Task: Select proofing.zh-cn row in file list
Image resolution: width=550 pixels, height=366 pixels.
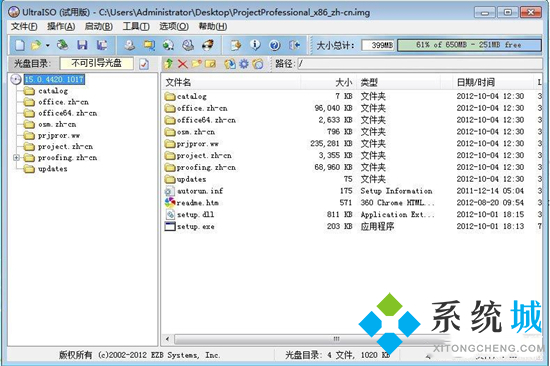Action: pos(352,167)
